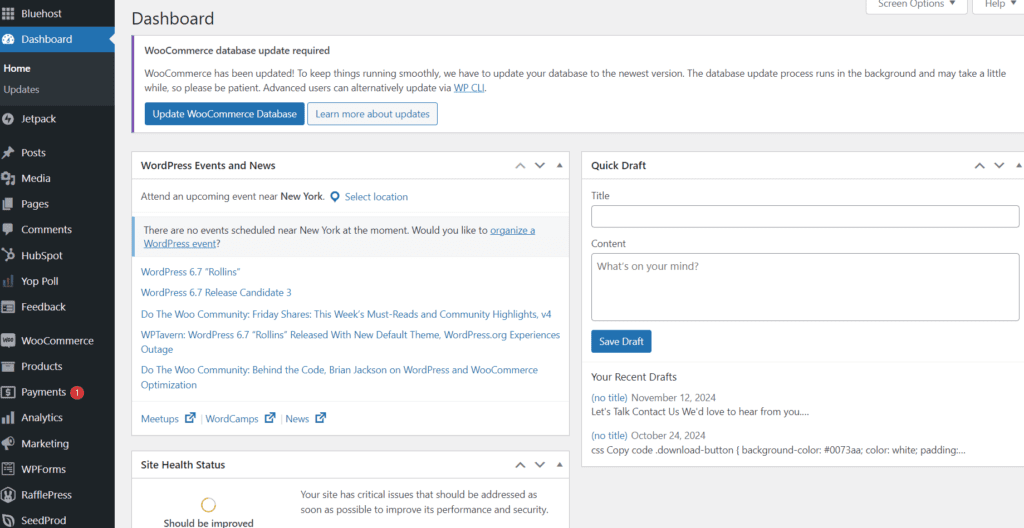Click the location pin icon

click(x=335, y=197)
